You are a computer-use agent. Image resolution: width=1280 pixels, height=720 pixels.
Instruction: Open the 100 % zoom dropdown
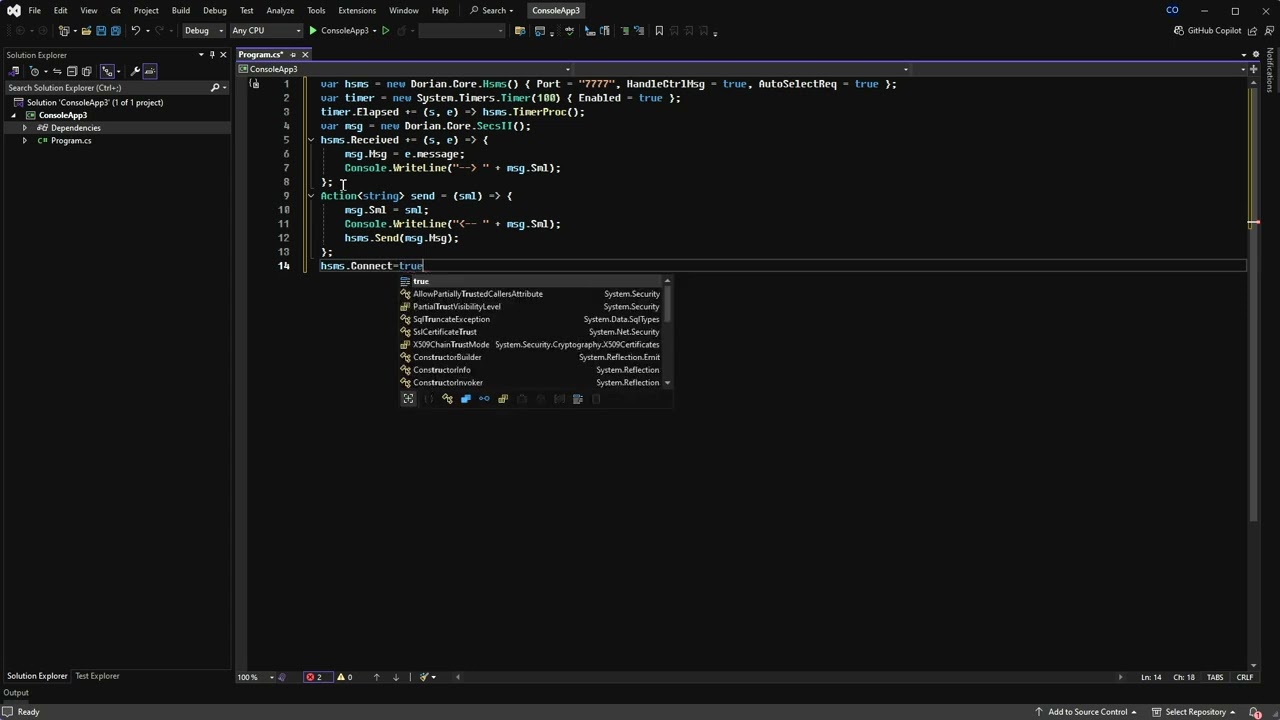[271, 678]
